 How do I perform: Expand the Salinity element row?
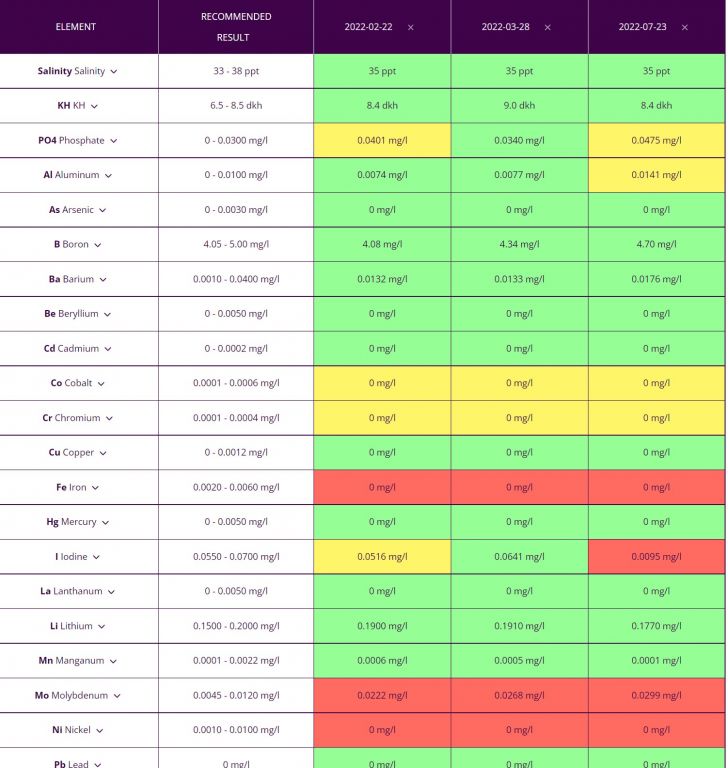point(114,72)
